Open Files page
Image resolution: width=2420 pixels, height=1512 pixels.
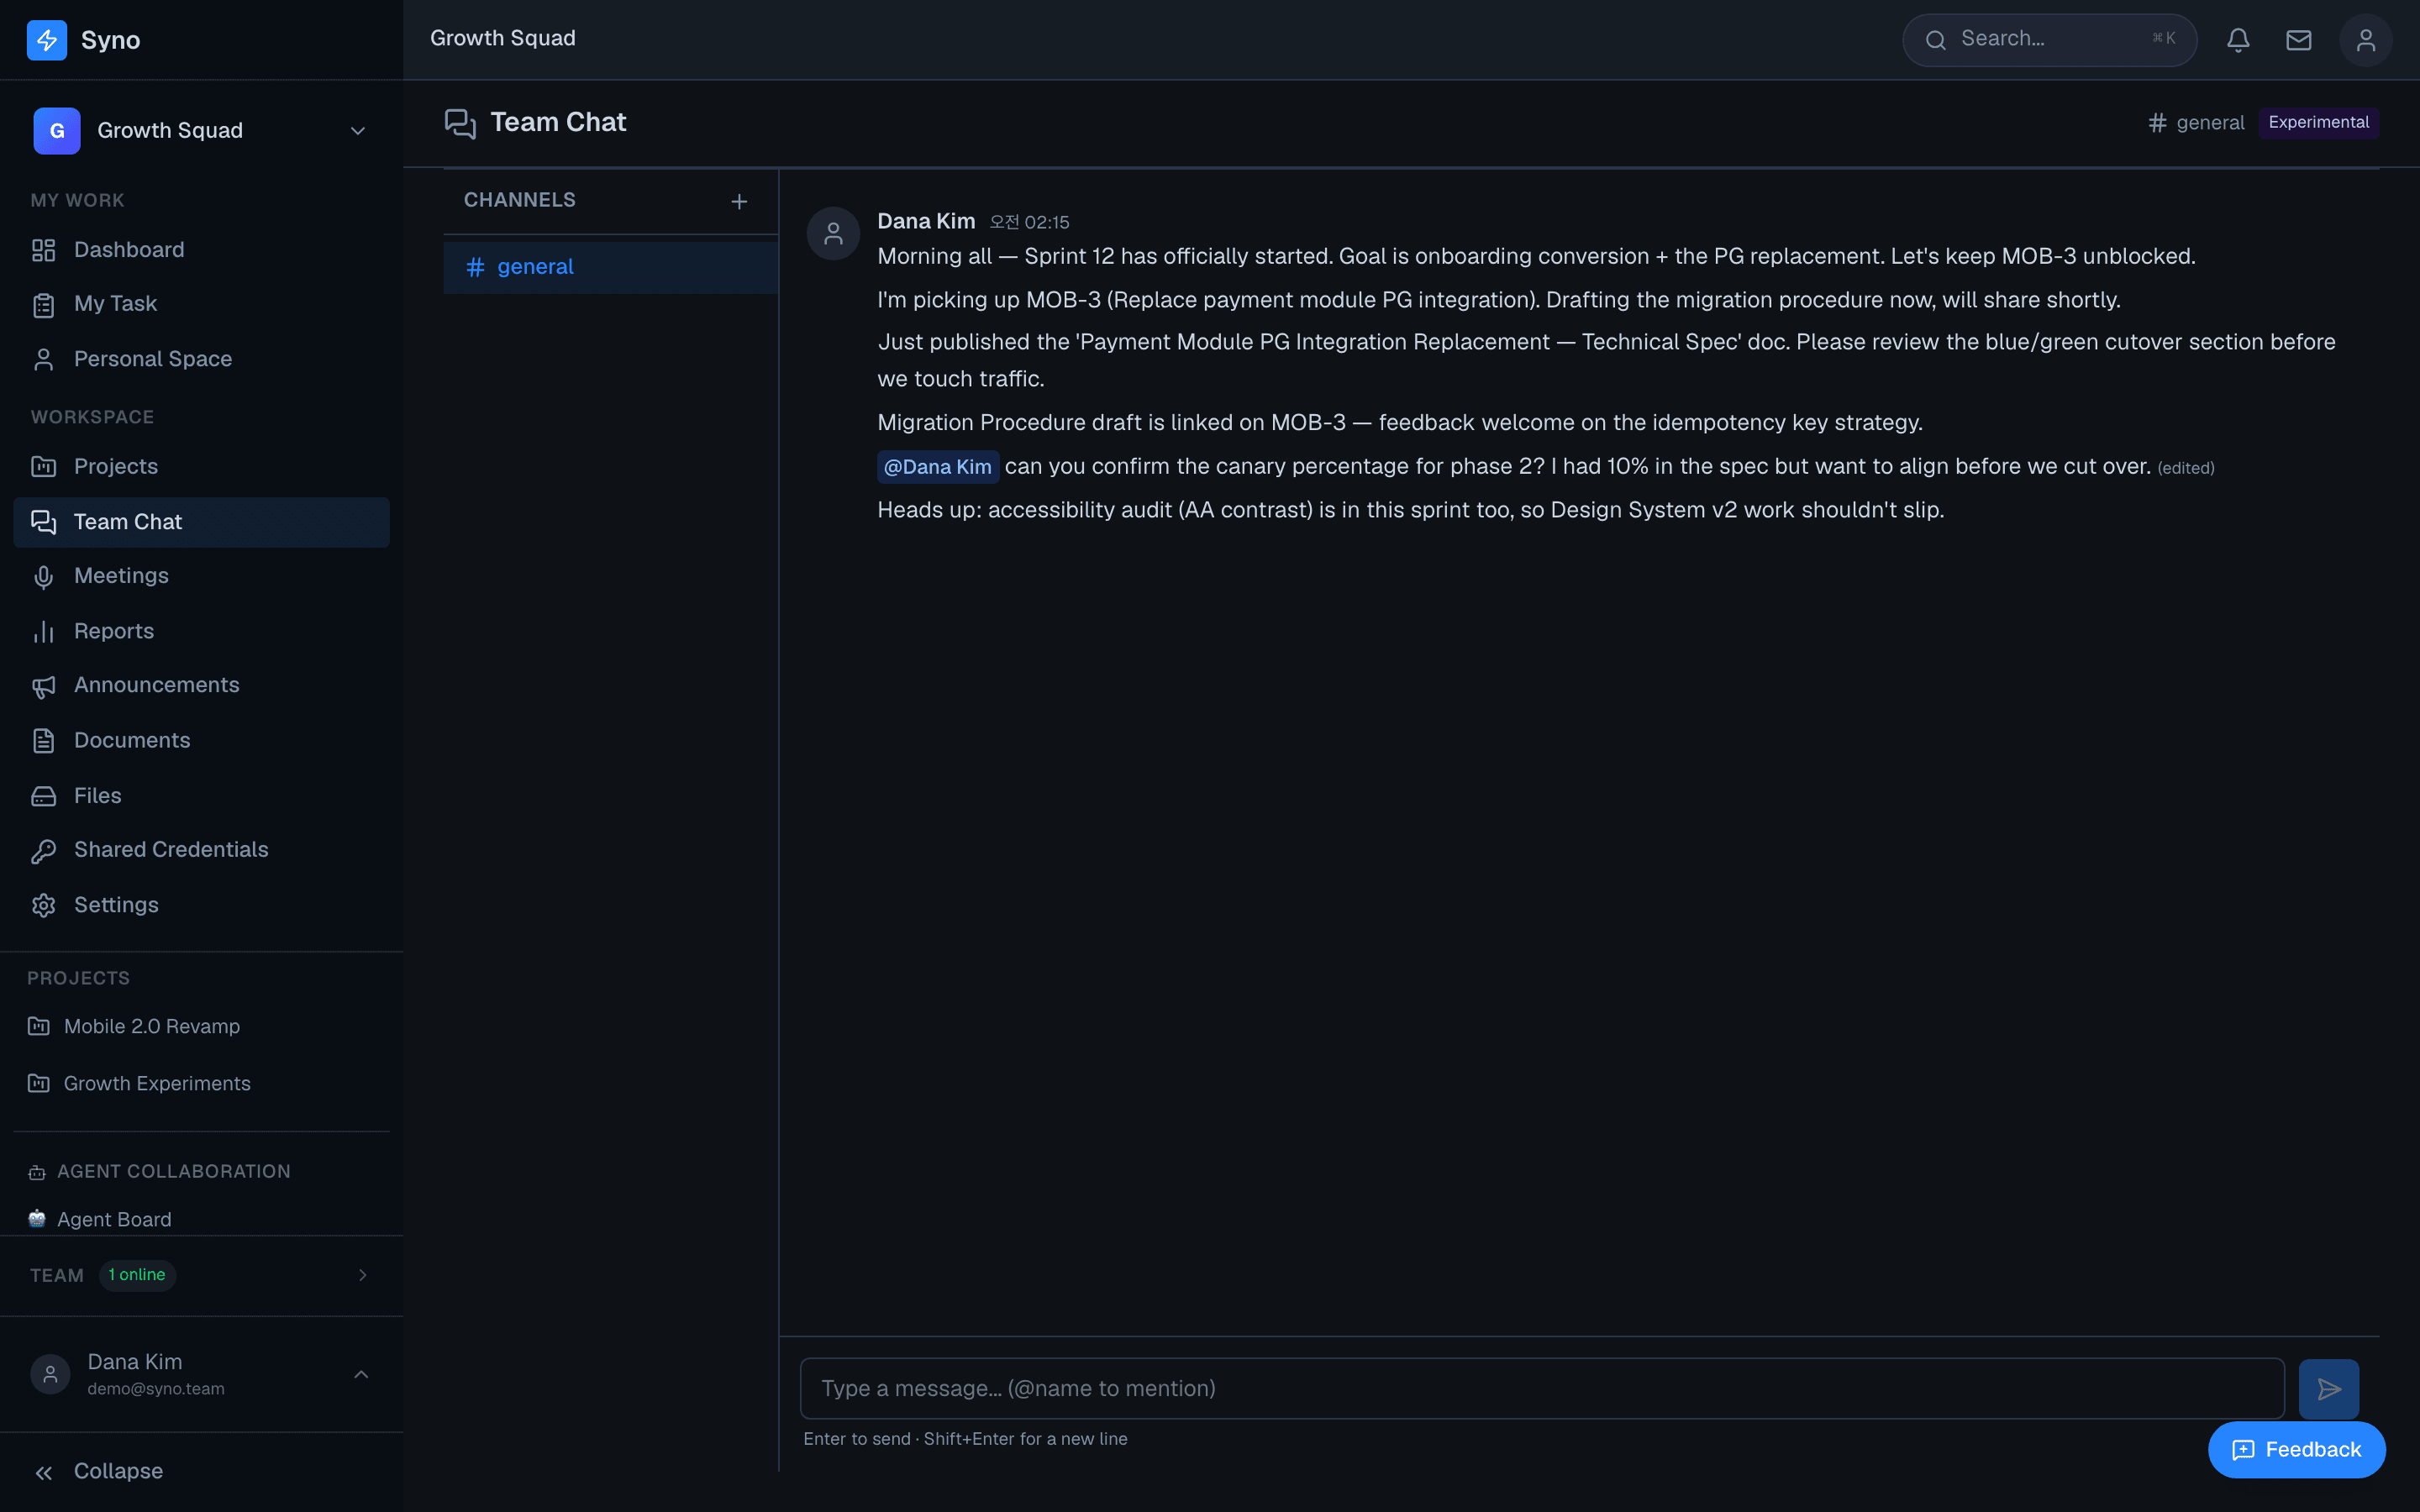point(202,796)
